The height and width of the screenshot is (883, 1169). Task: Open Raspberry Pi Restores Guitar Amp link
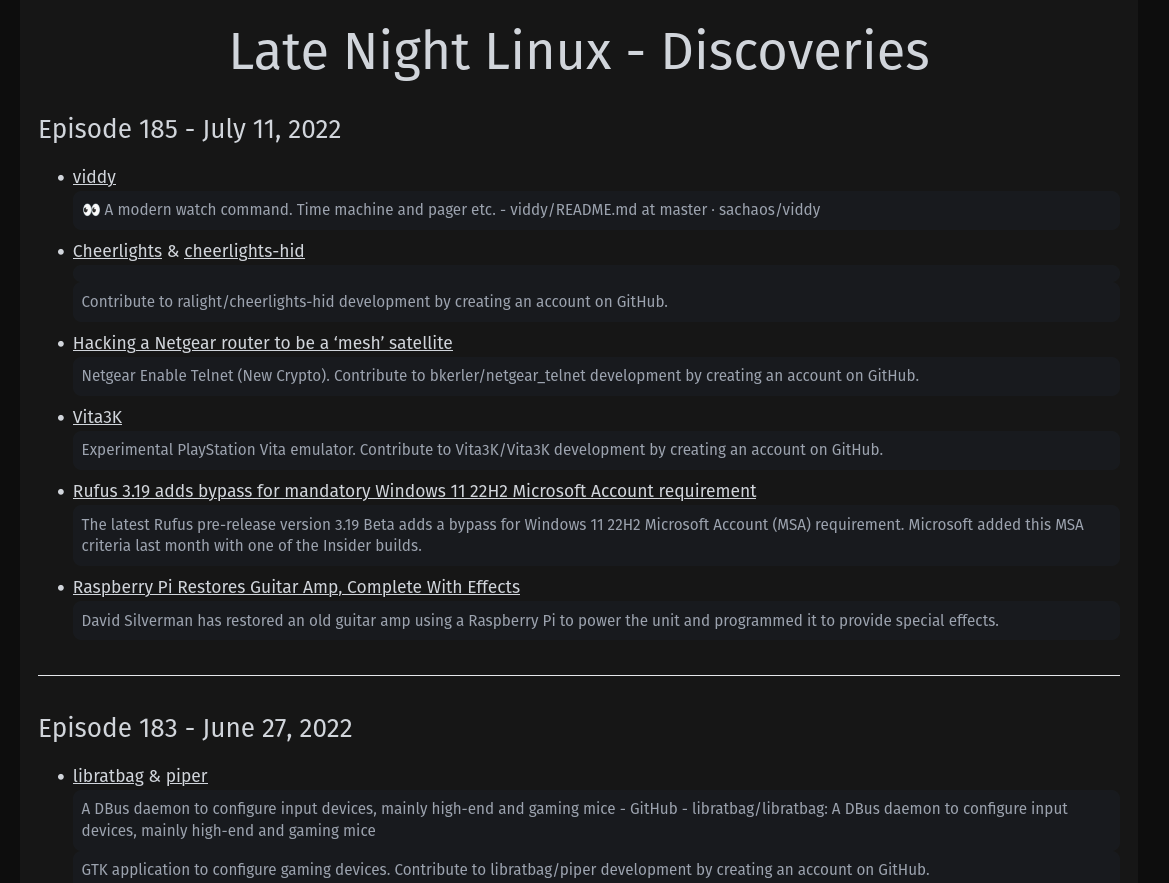(296, 587)
